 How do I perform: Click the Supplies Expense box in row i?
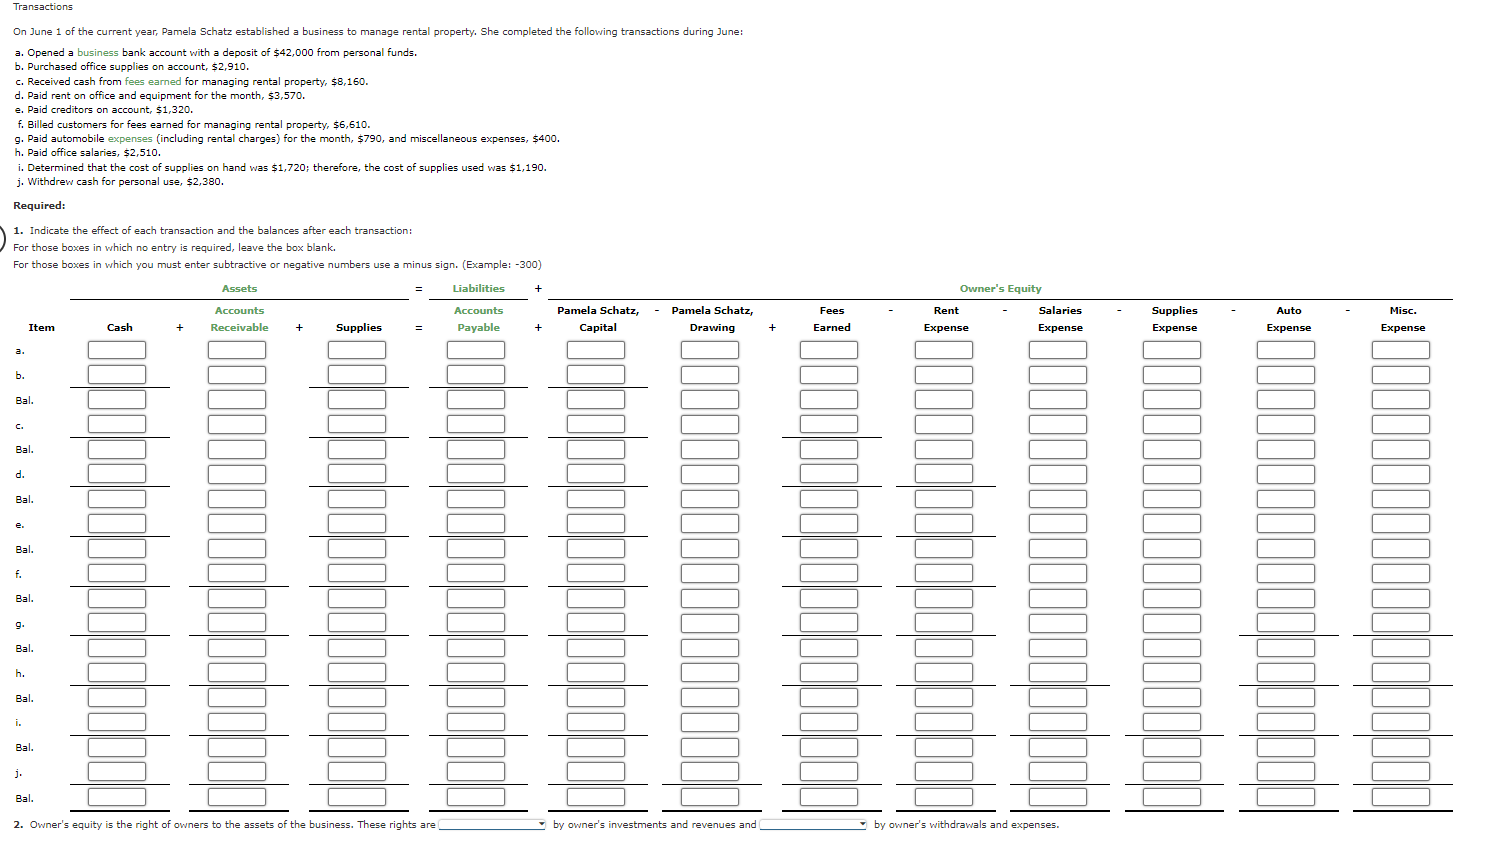point(1172,722)
